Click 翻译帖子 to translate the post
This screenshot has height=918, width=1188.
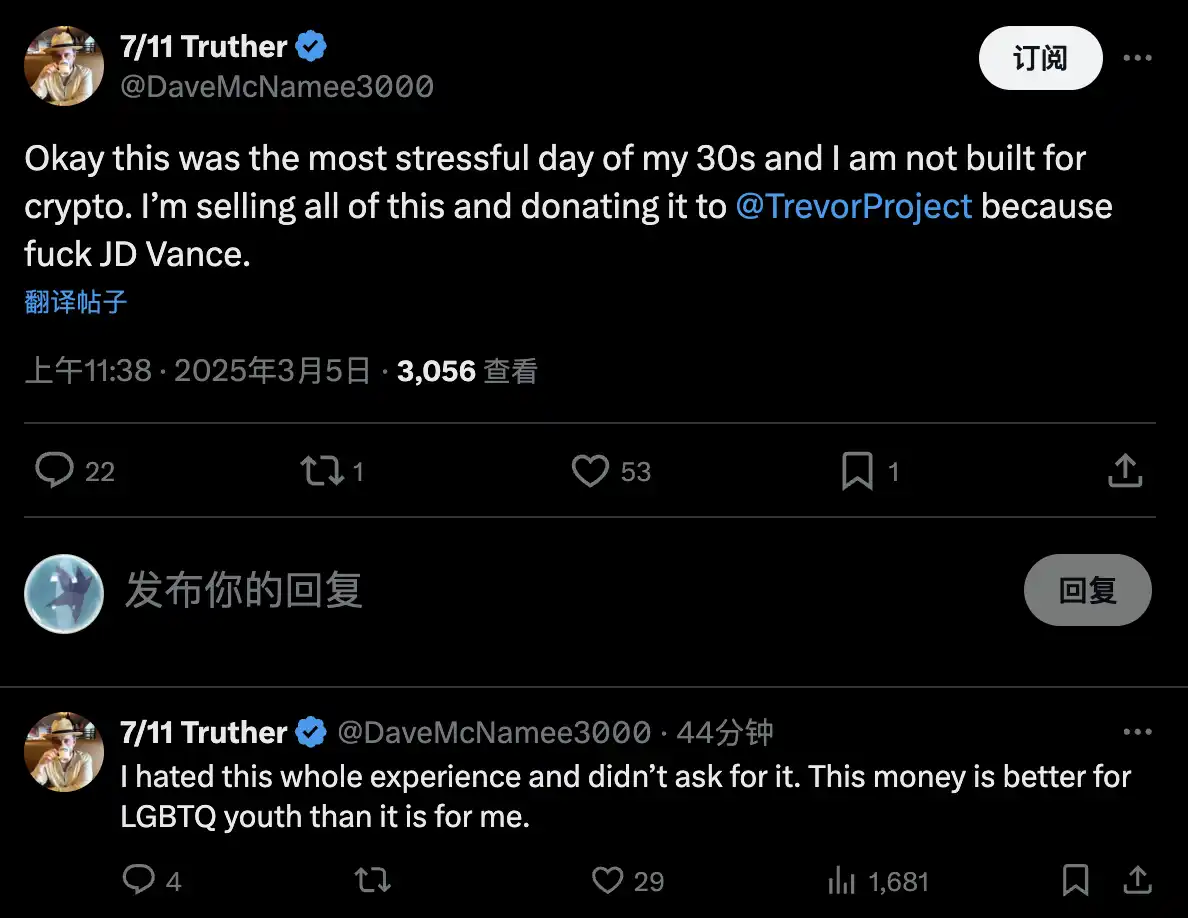76,302
